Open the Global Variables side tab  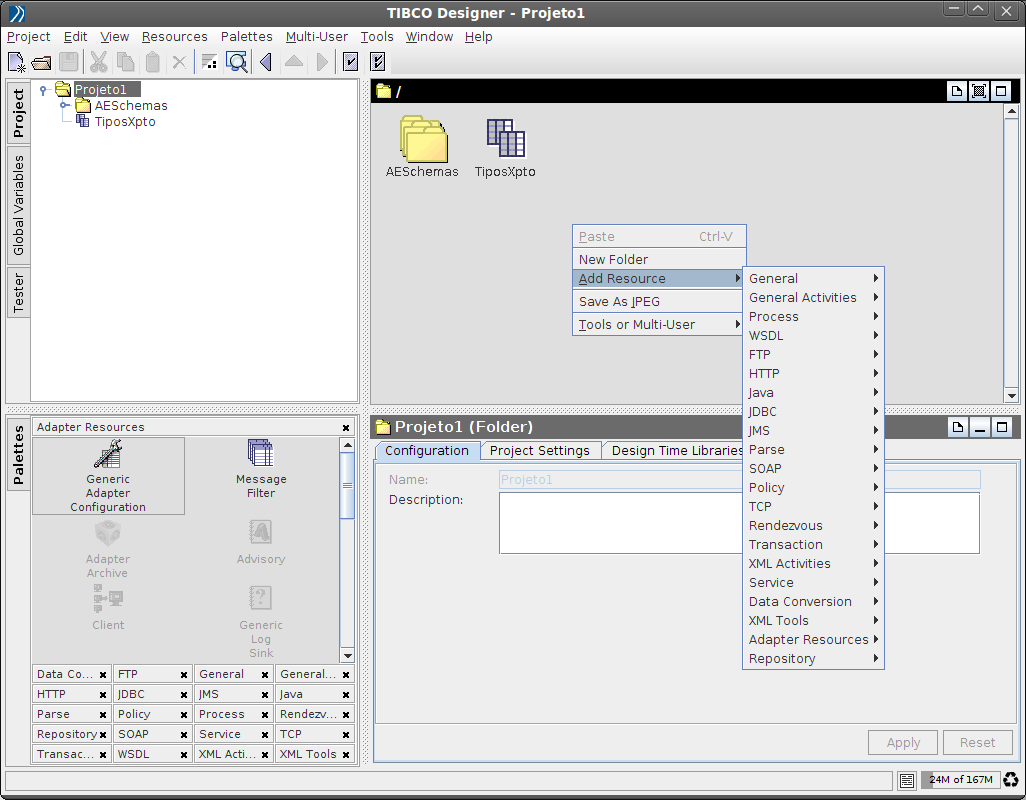[19, 205]
